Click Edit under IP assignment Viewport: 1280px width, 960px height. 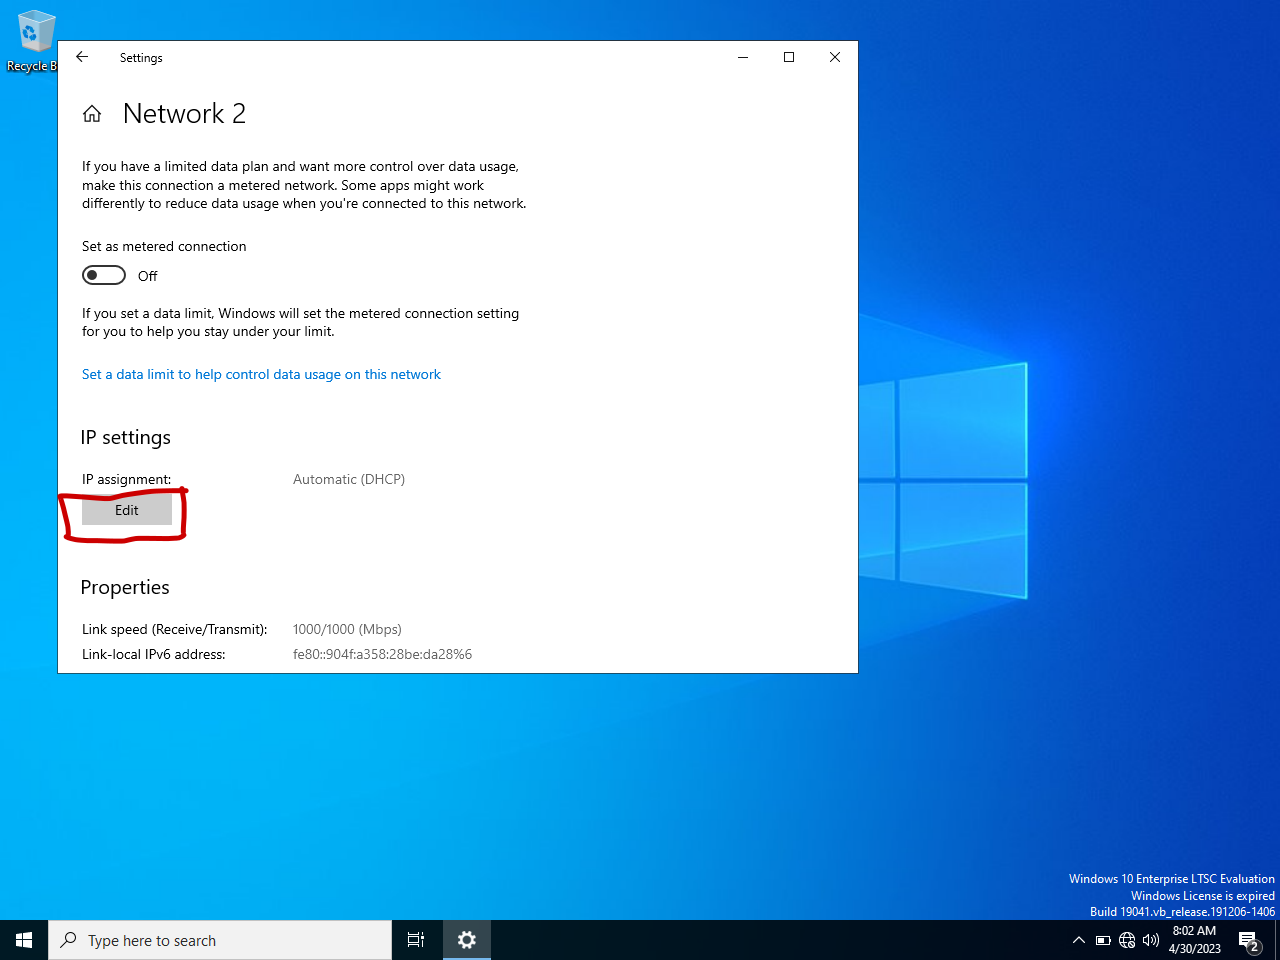pos(127,510)
